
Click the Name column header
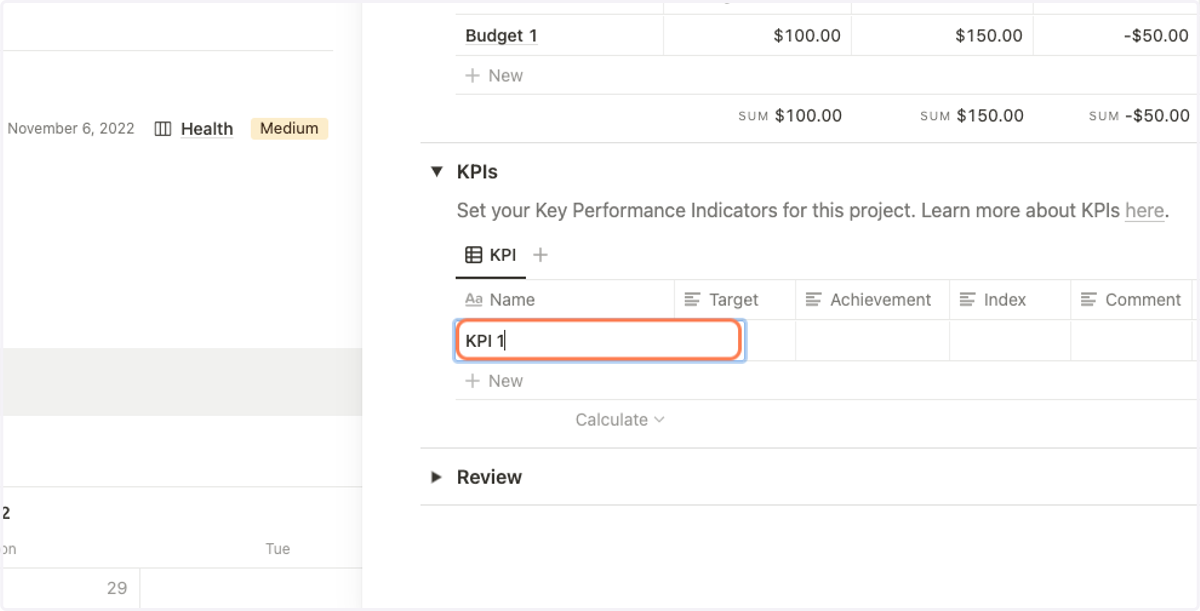565,300
